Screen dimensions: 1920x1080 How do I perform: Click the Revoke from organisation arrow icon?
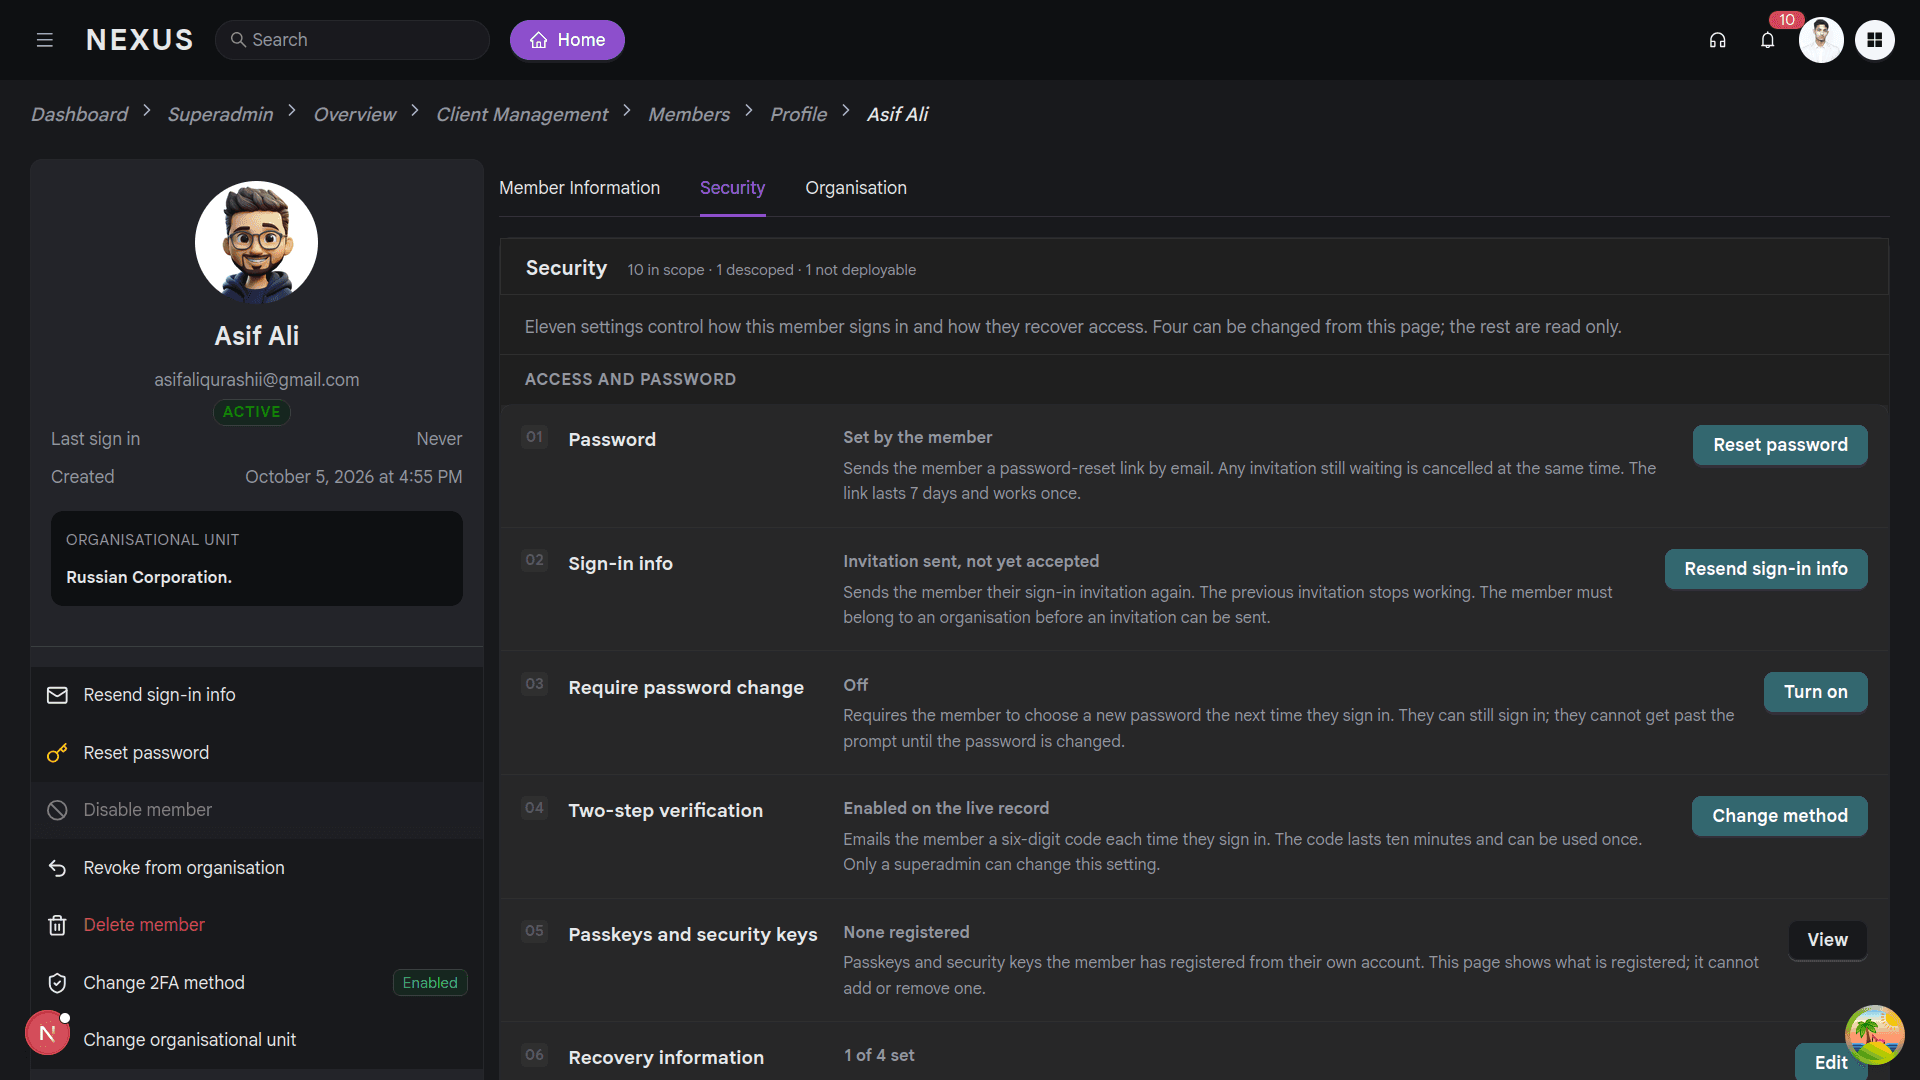point(57,868)
